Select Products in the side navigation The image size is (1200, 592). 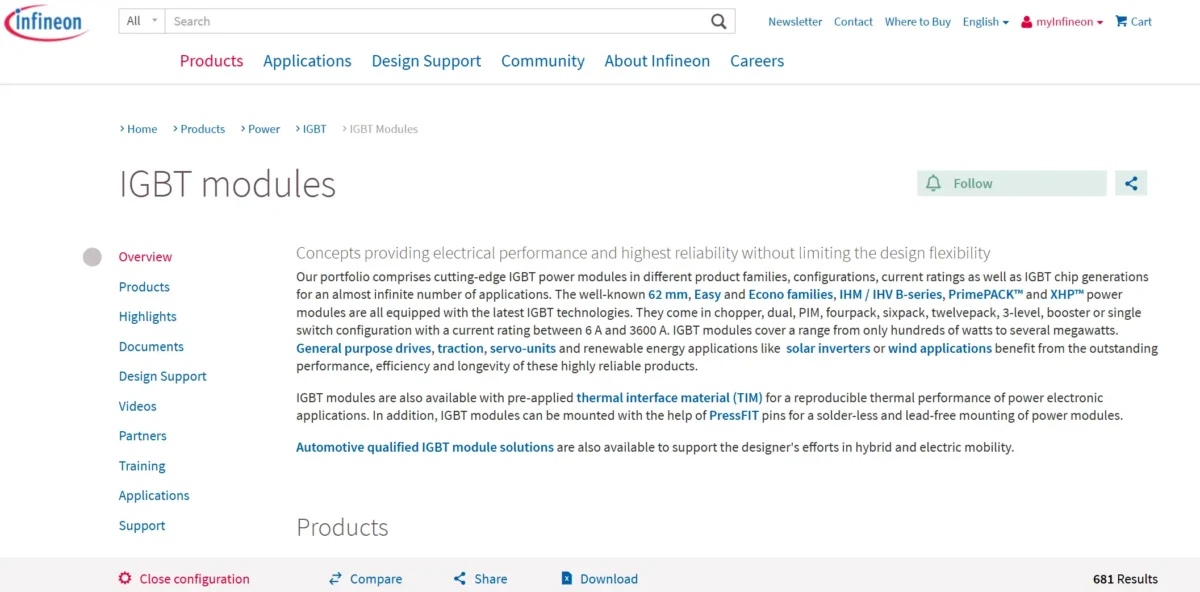tap(144, 287)
